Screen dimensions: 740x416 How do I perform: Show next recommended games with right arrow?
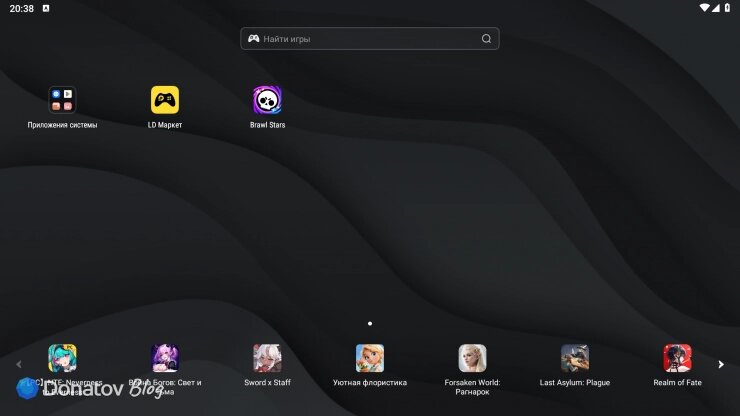click(x=721, y=365)
